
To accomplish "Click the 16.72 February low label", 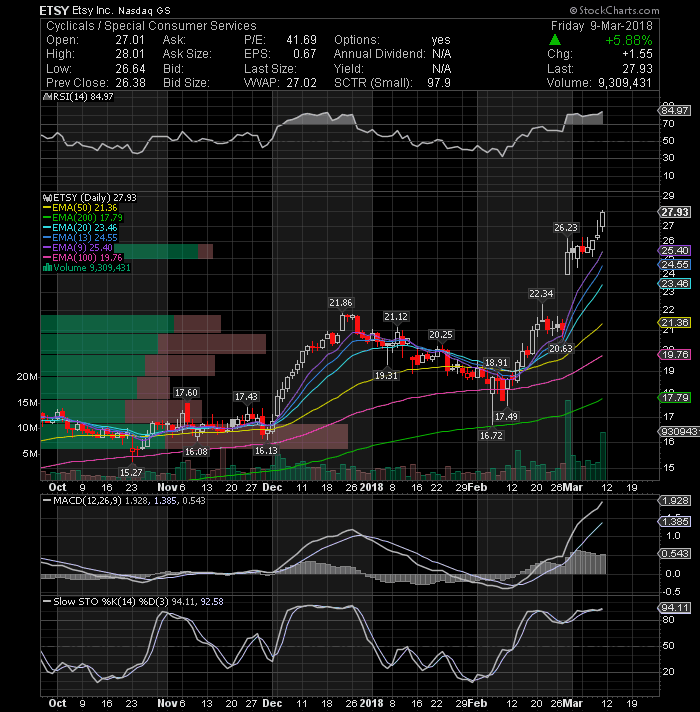I will tap(491, 435).
